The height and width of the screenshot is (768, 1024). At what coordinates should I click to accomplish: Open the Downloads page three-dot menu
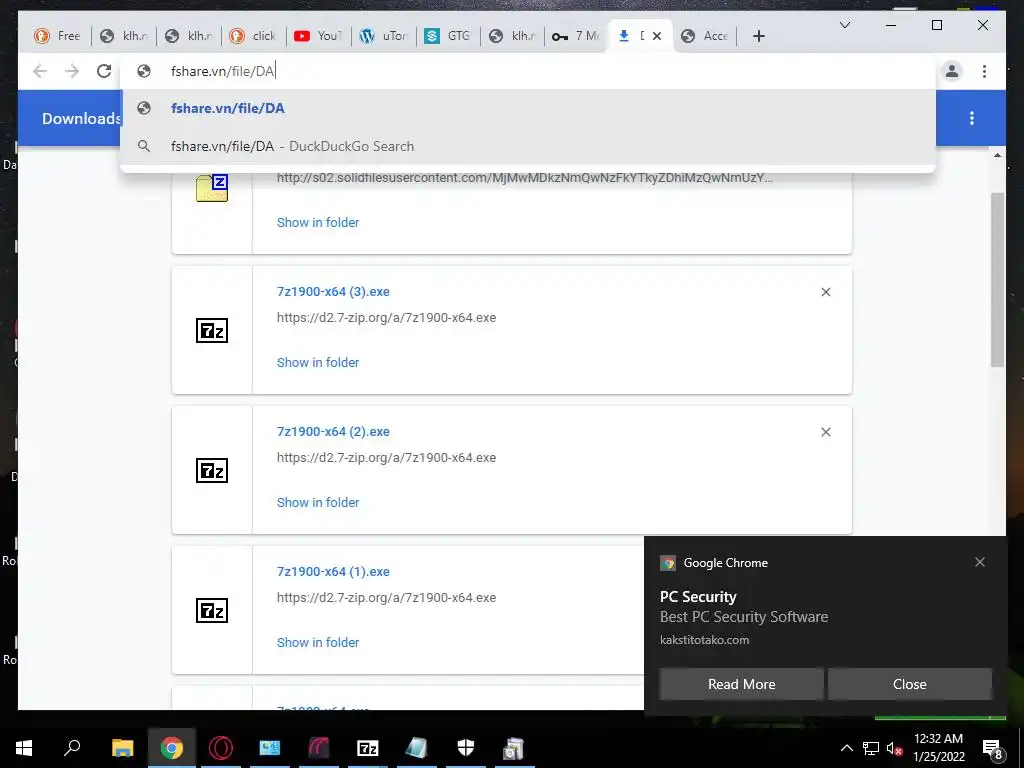pos(972,118)
